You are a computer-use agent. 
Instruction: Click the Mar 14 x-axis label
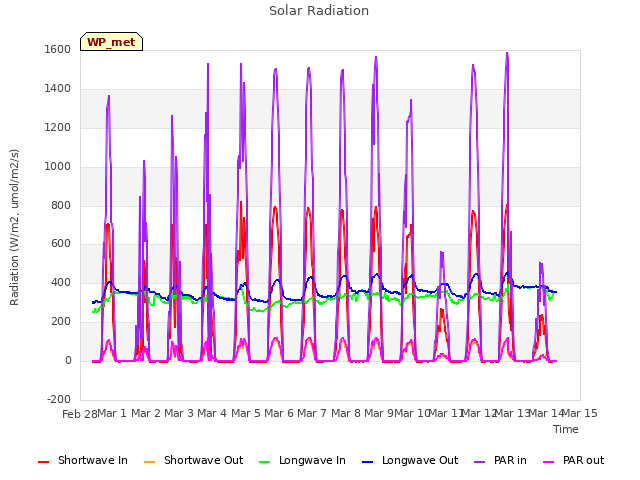[x=546, y=413]
